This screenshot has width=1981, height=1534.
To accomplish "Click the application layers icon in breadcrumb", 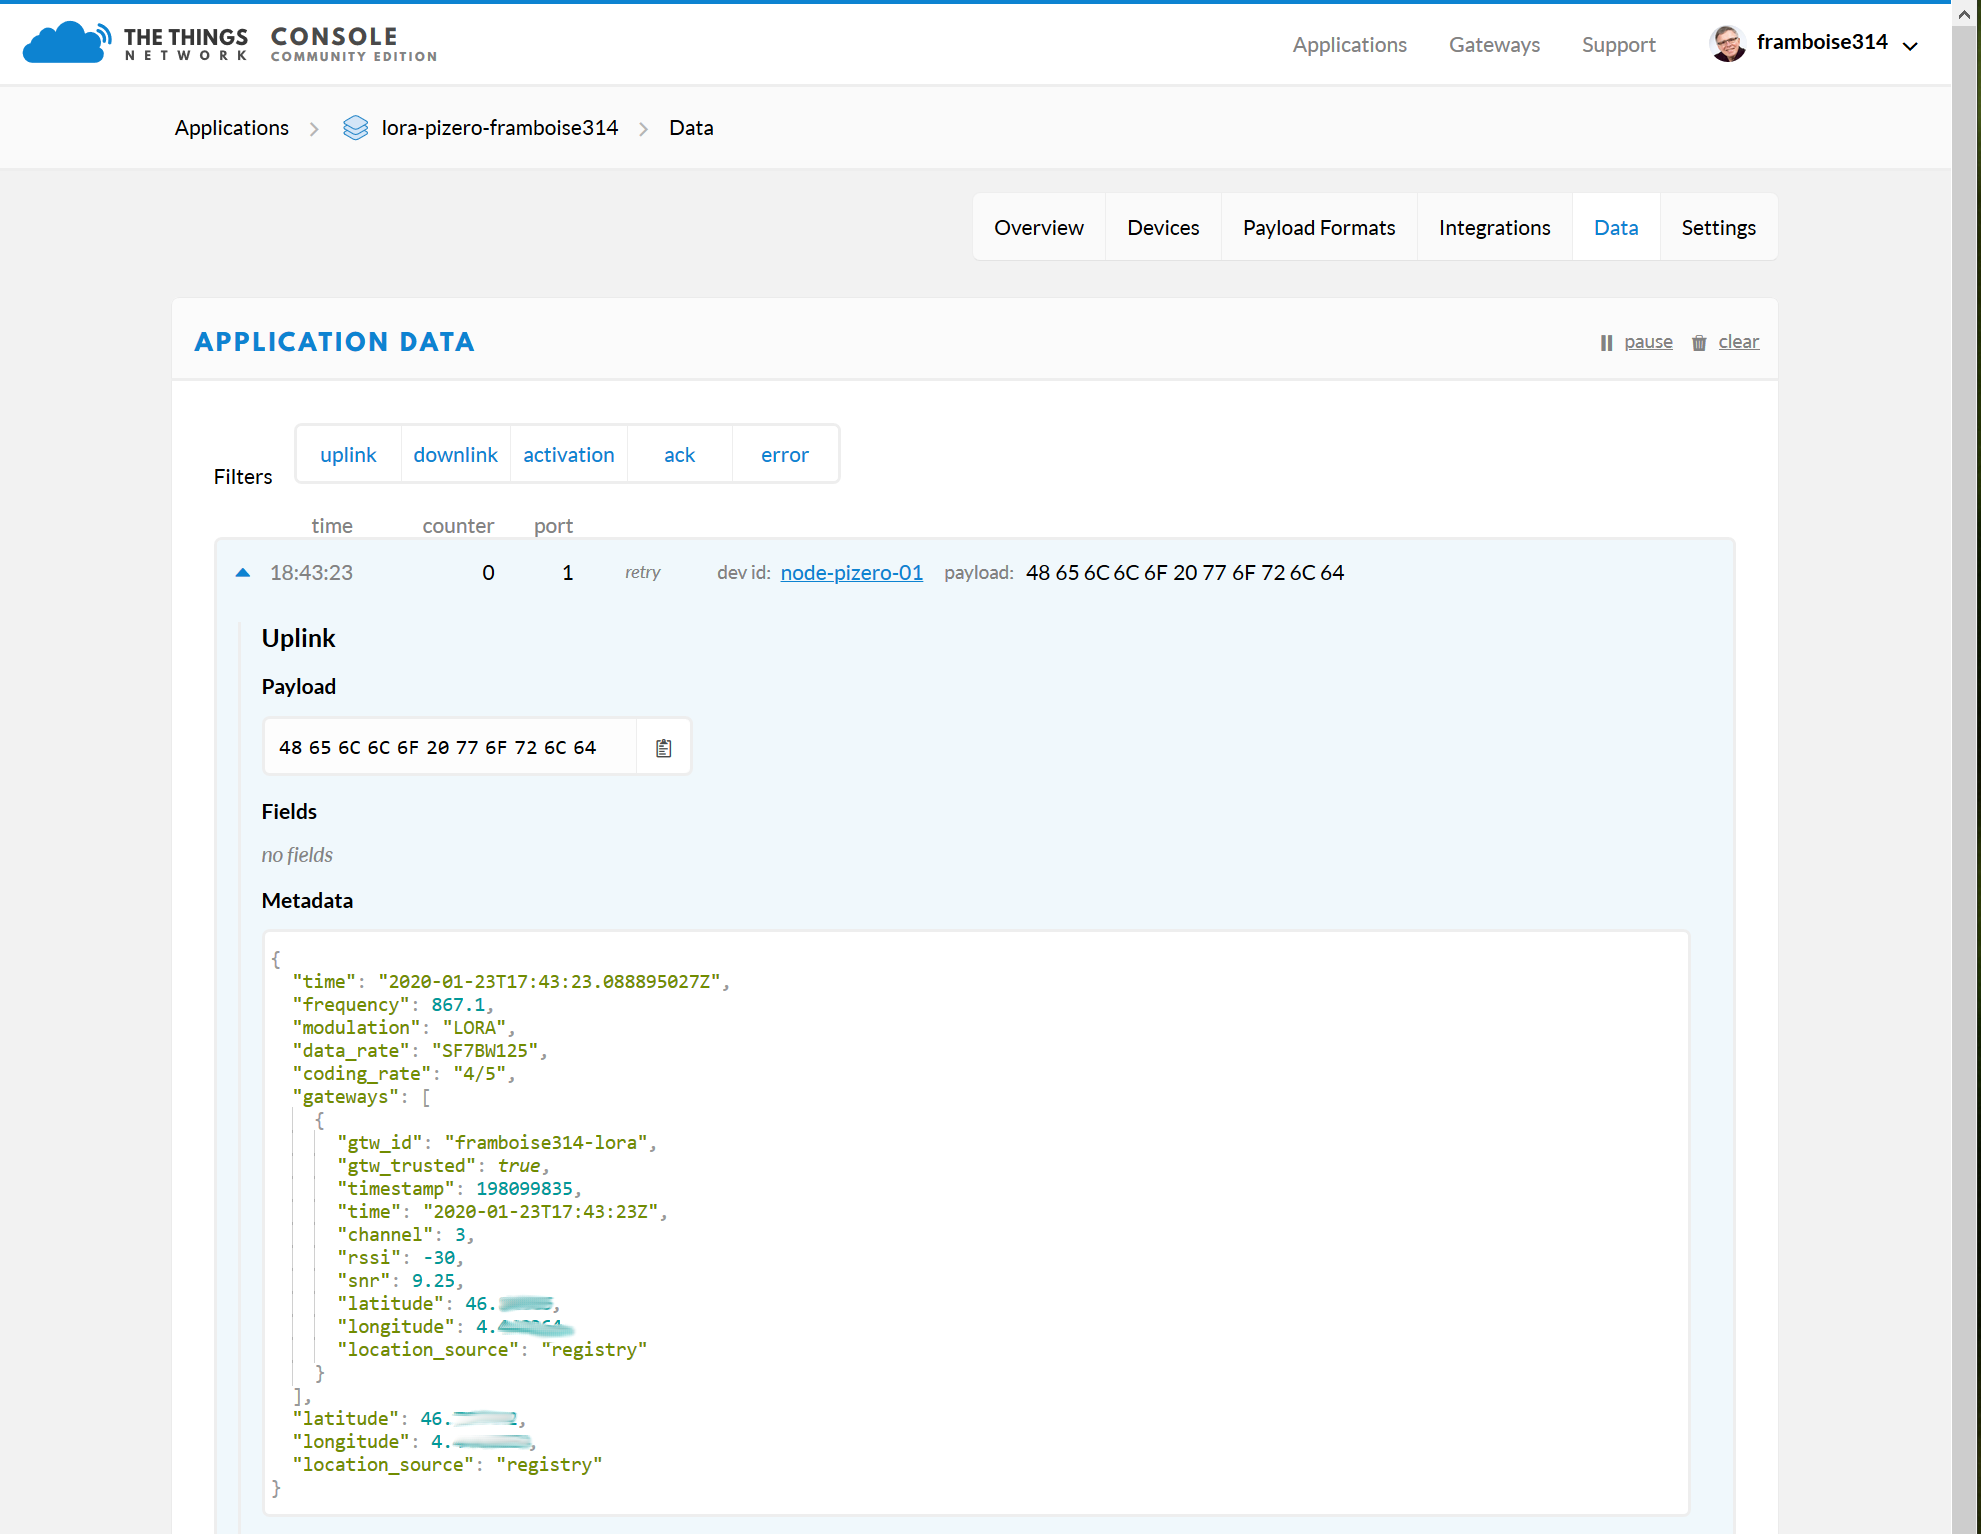I will (355, 128).
